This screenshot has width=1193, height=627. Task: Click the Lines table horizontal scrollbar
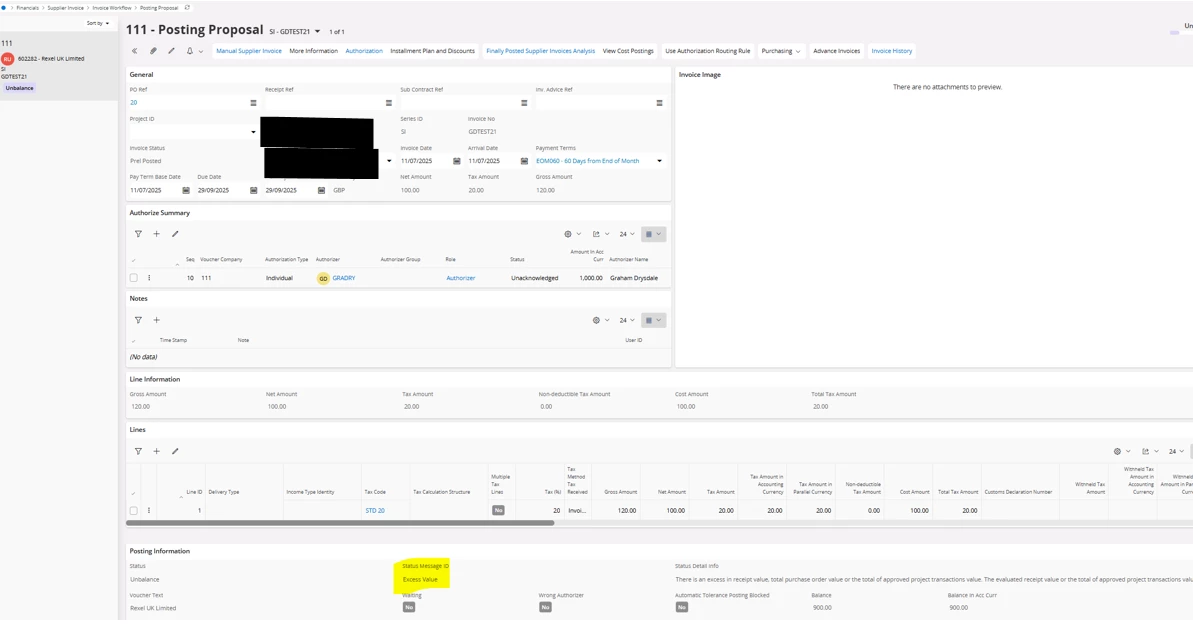pyautogui.click(x=340, y=523)
